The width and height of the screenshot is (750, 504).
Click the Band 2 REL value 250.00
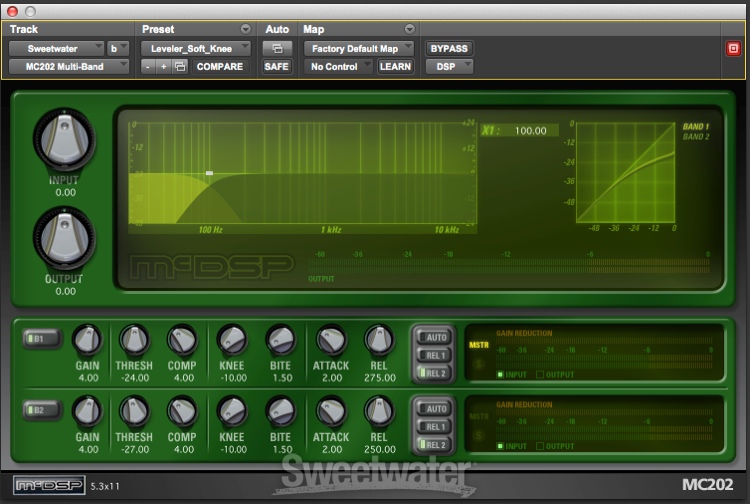(380, 449)
